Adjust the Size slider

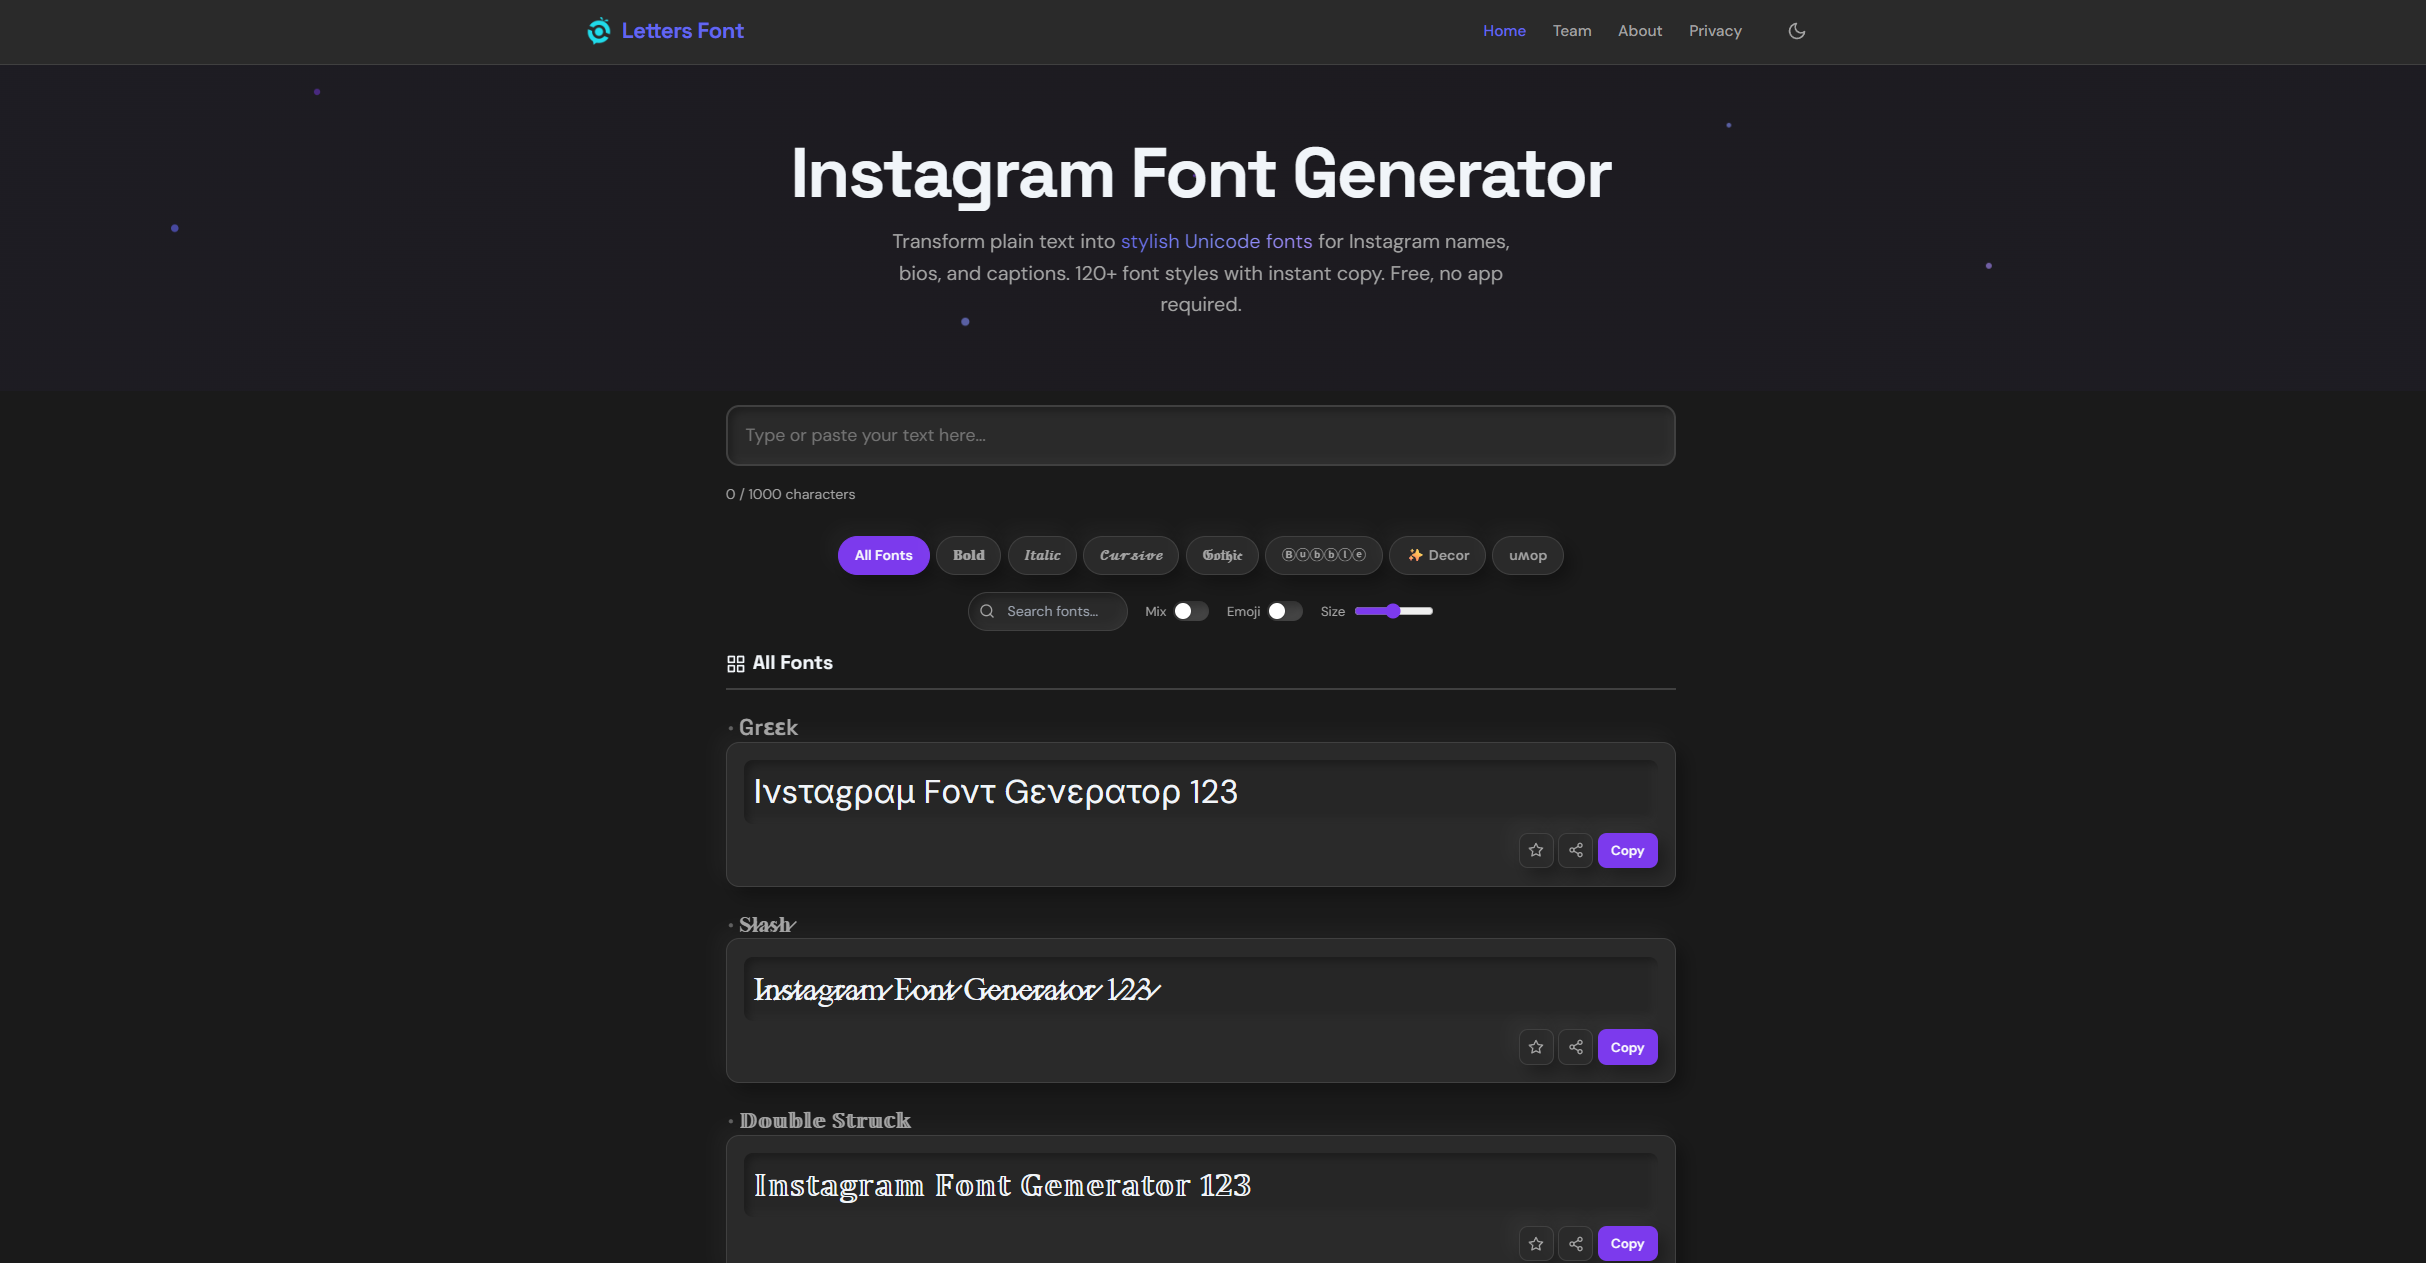tap(1393, 611)
